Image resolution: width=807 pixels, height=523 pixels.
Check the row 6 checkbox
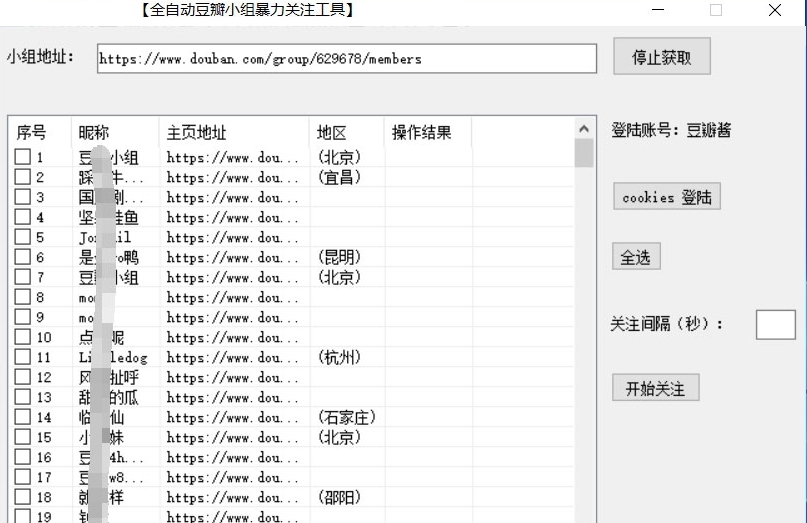point(23,257)
